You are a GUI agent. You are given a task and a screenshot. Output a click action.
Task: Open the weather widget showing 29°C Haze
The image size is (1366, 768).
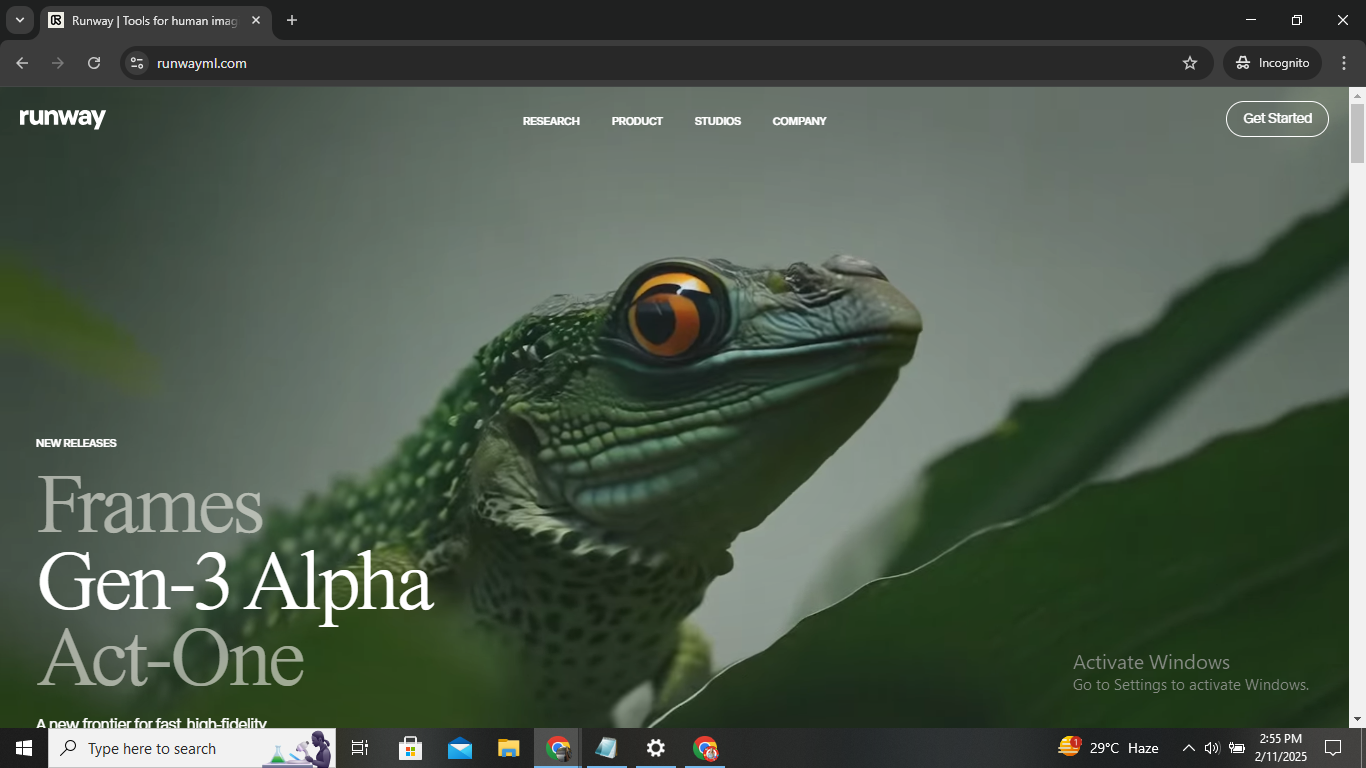[1109, 748]
